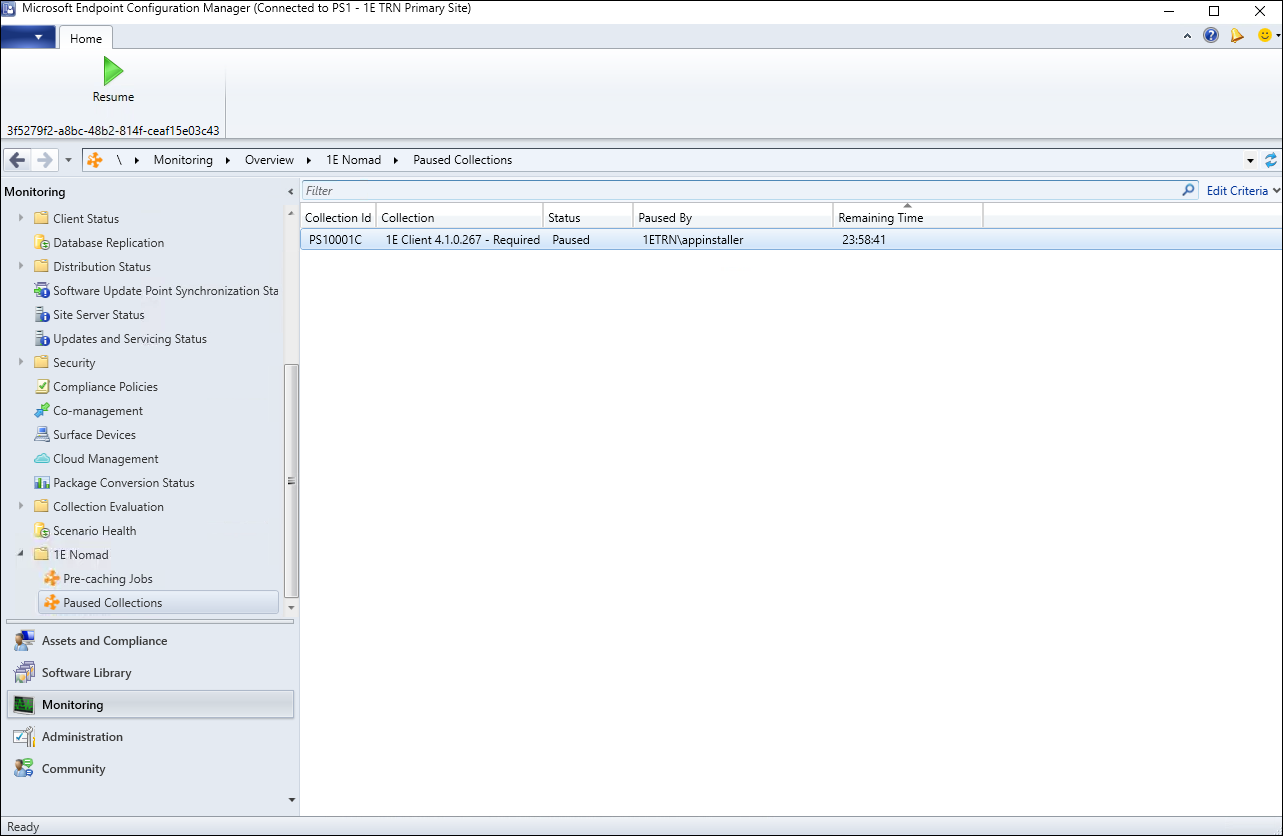This screenshot has height=836, width=1283.
Task: Collapse the 1E Nomad tree node
Action: pyautogui.click(x=21, y=554)
